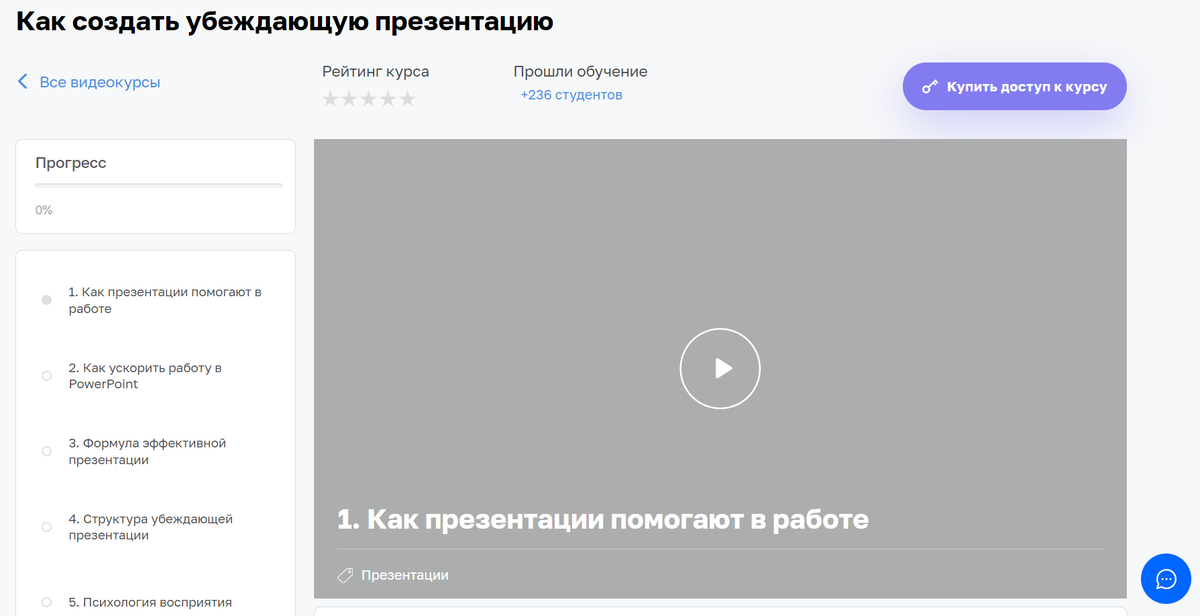Open the chat support widget

(1164, 578)
